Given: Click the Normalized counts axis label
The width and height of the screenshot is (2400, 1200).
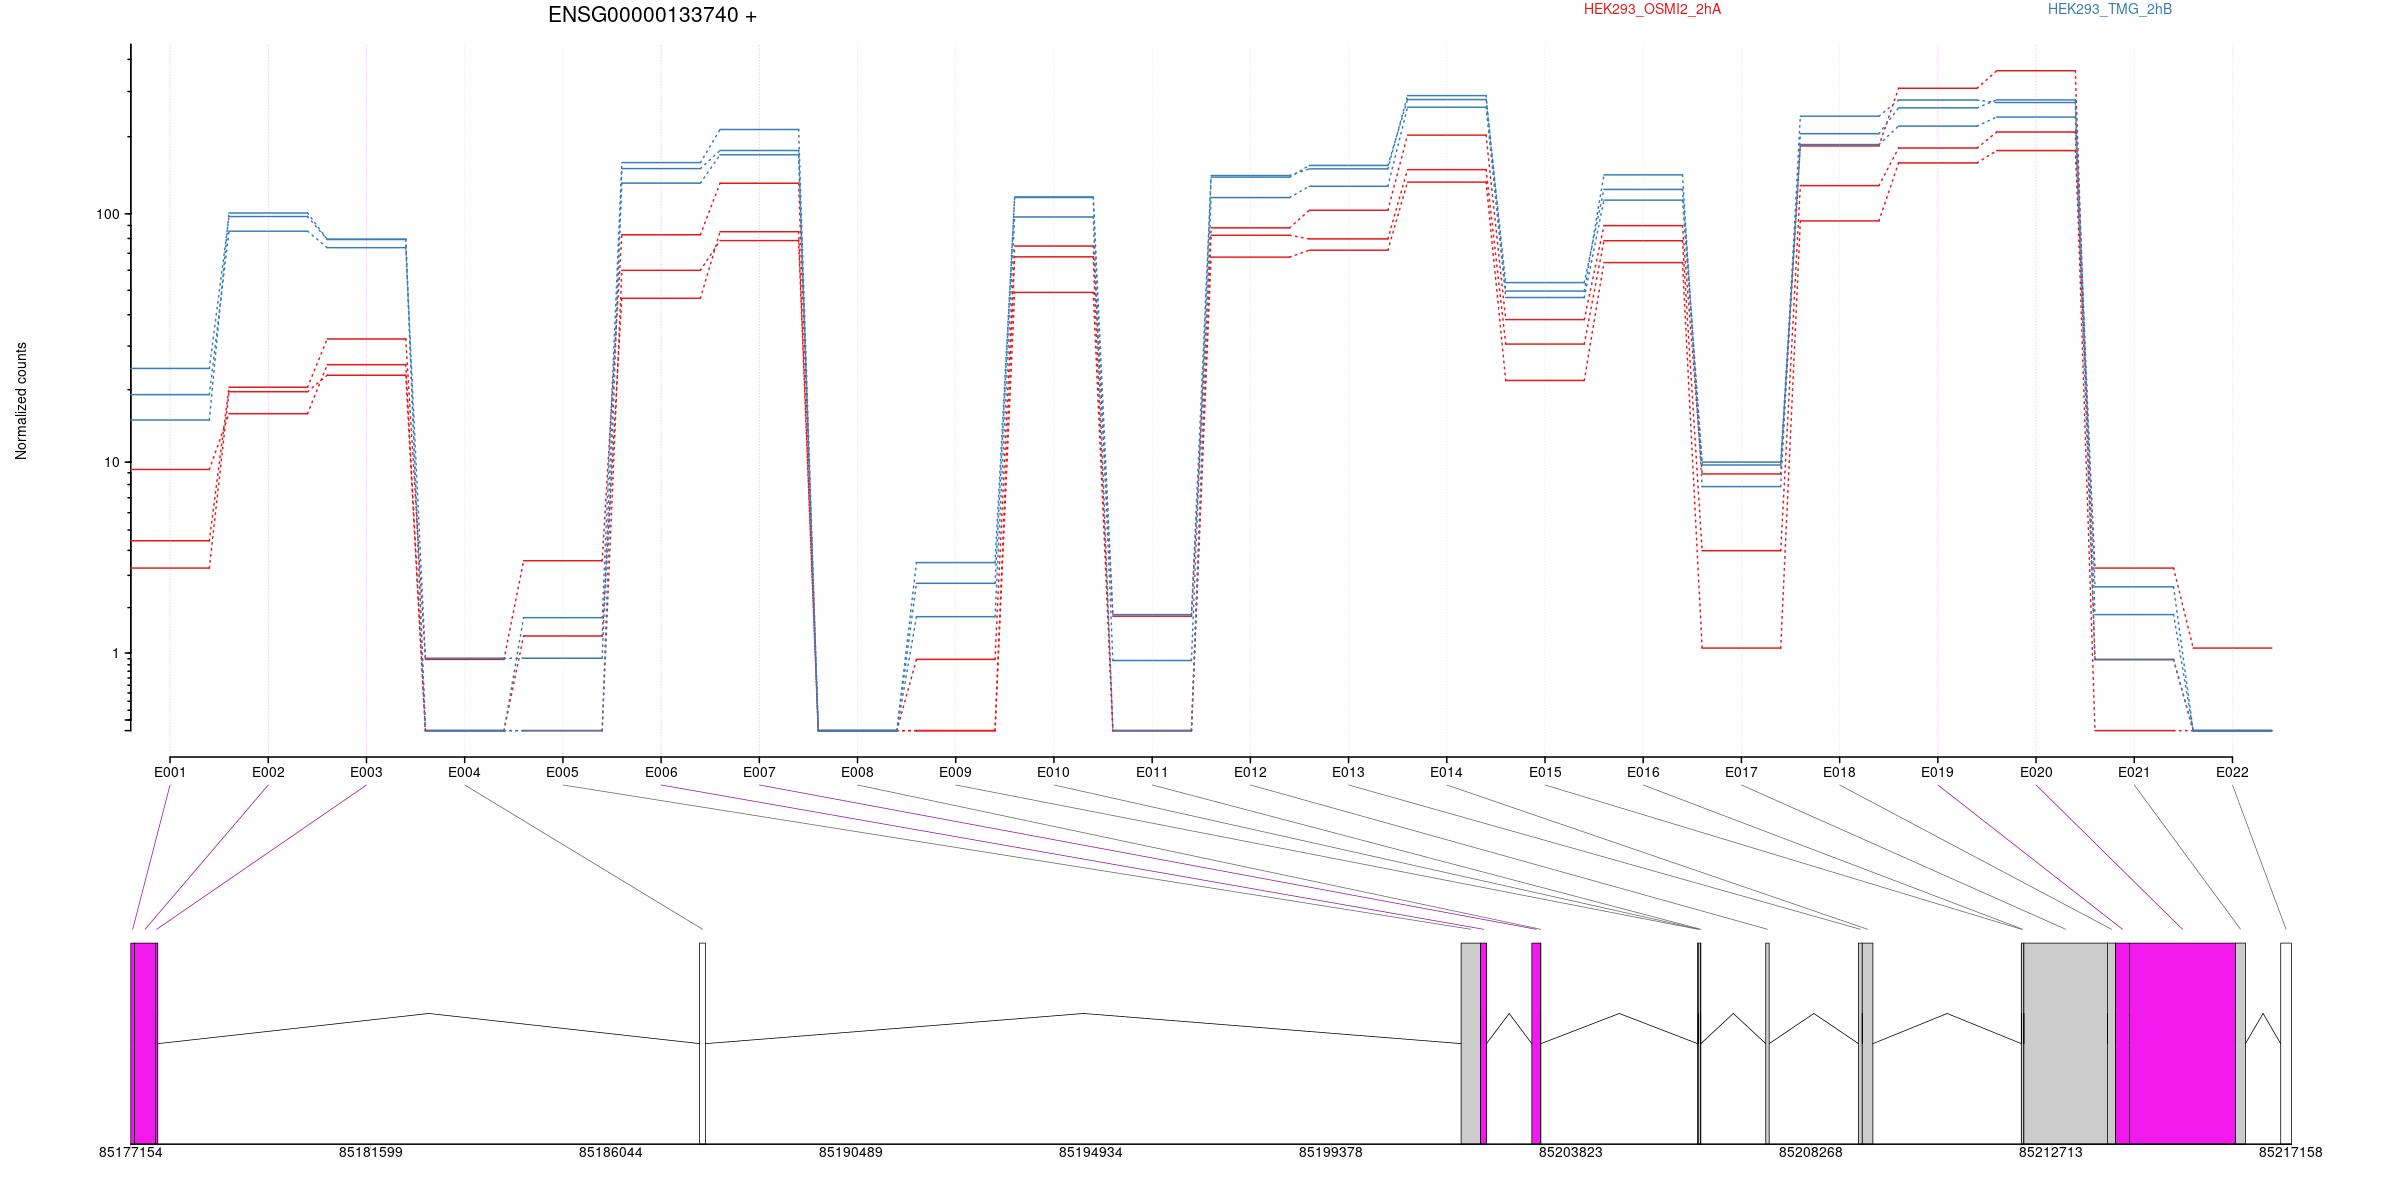Looking at the screenshot, I should click(21, 401).
